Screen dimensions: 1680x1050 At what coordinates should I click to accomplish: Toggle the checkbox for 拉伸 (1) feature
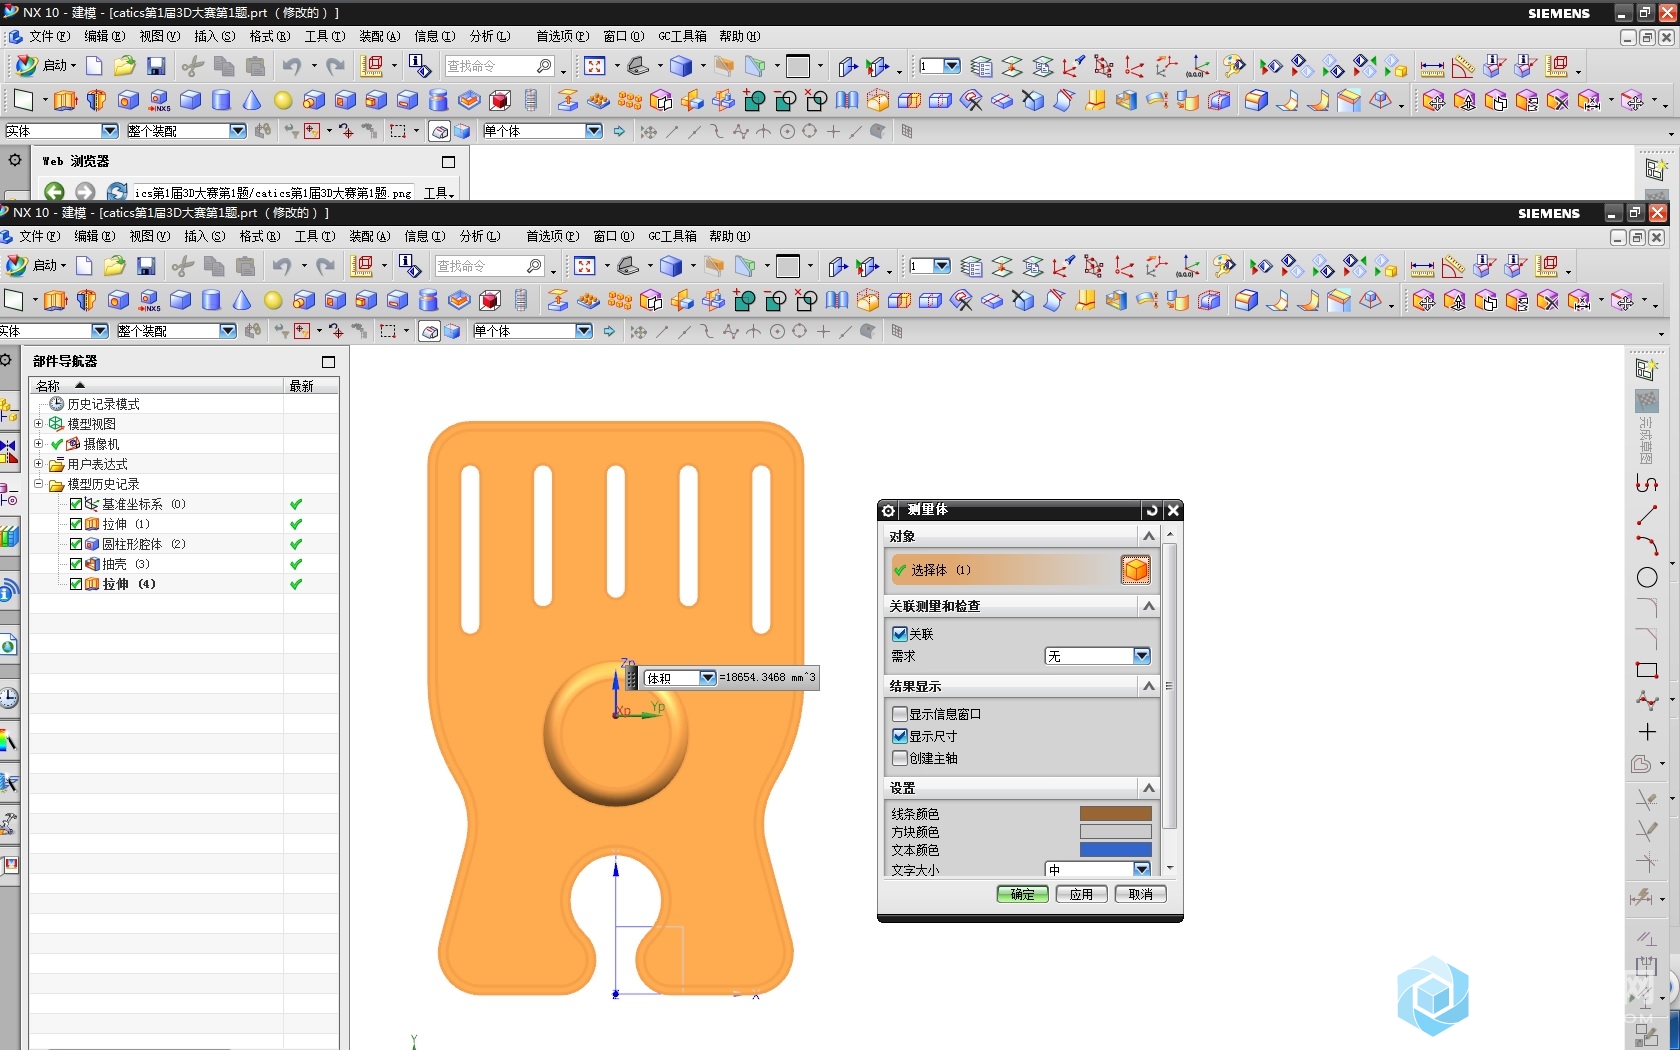coord(76,524)
